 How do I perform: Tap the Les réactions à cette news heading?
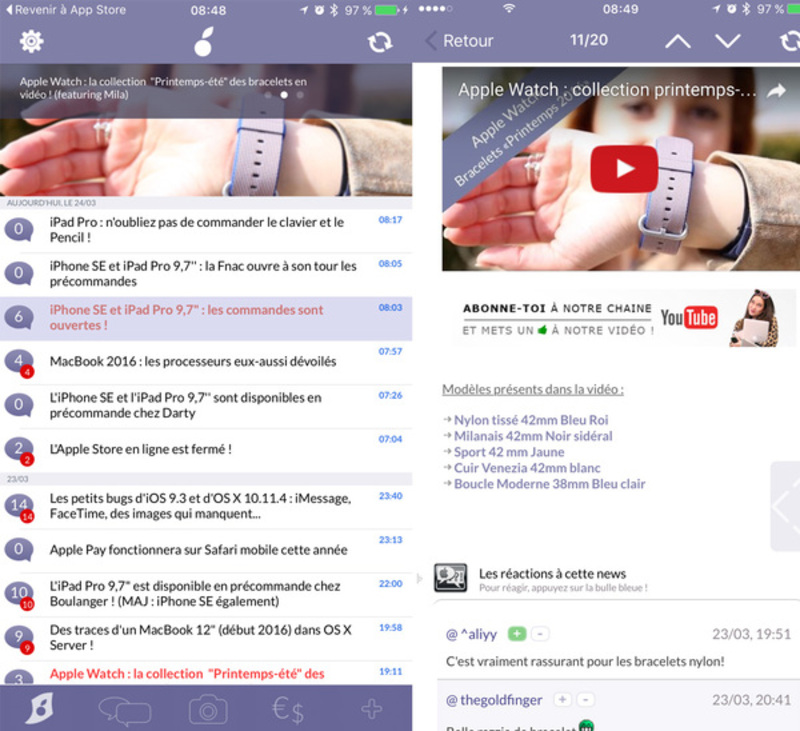click(x=552, y=574)
